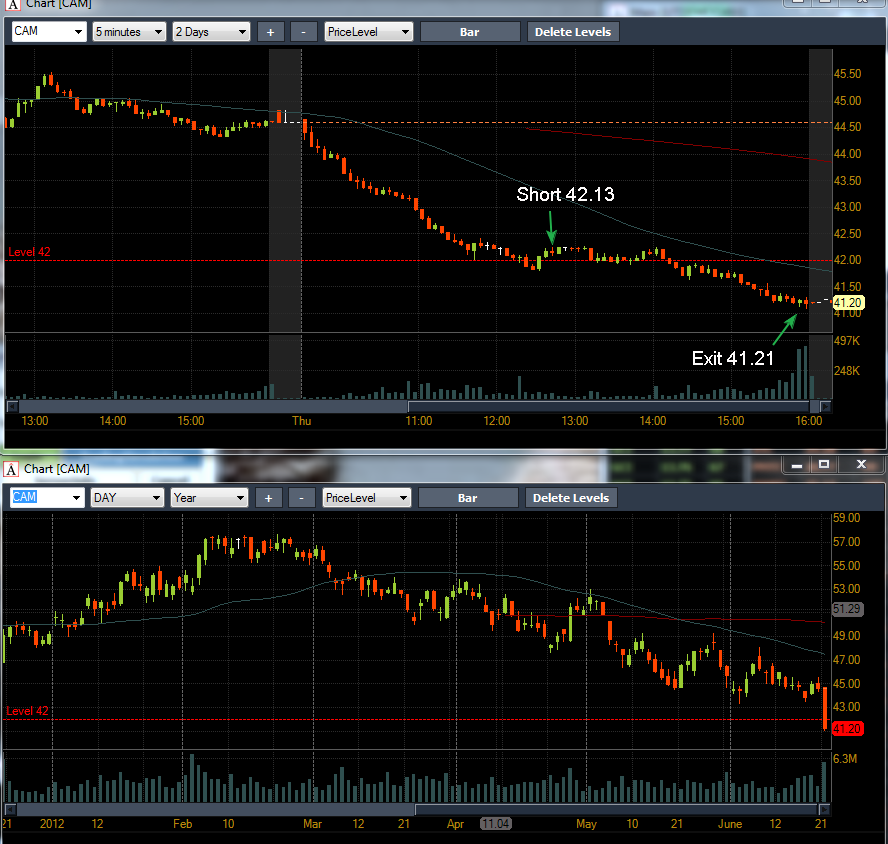Viewport: 888px width, 844px height.
Task: Click the Bar button in lower chart
Action: click(467, 498)
